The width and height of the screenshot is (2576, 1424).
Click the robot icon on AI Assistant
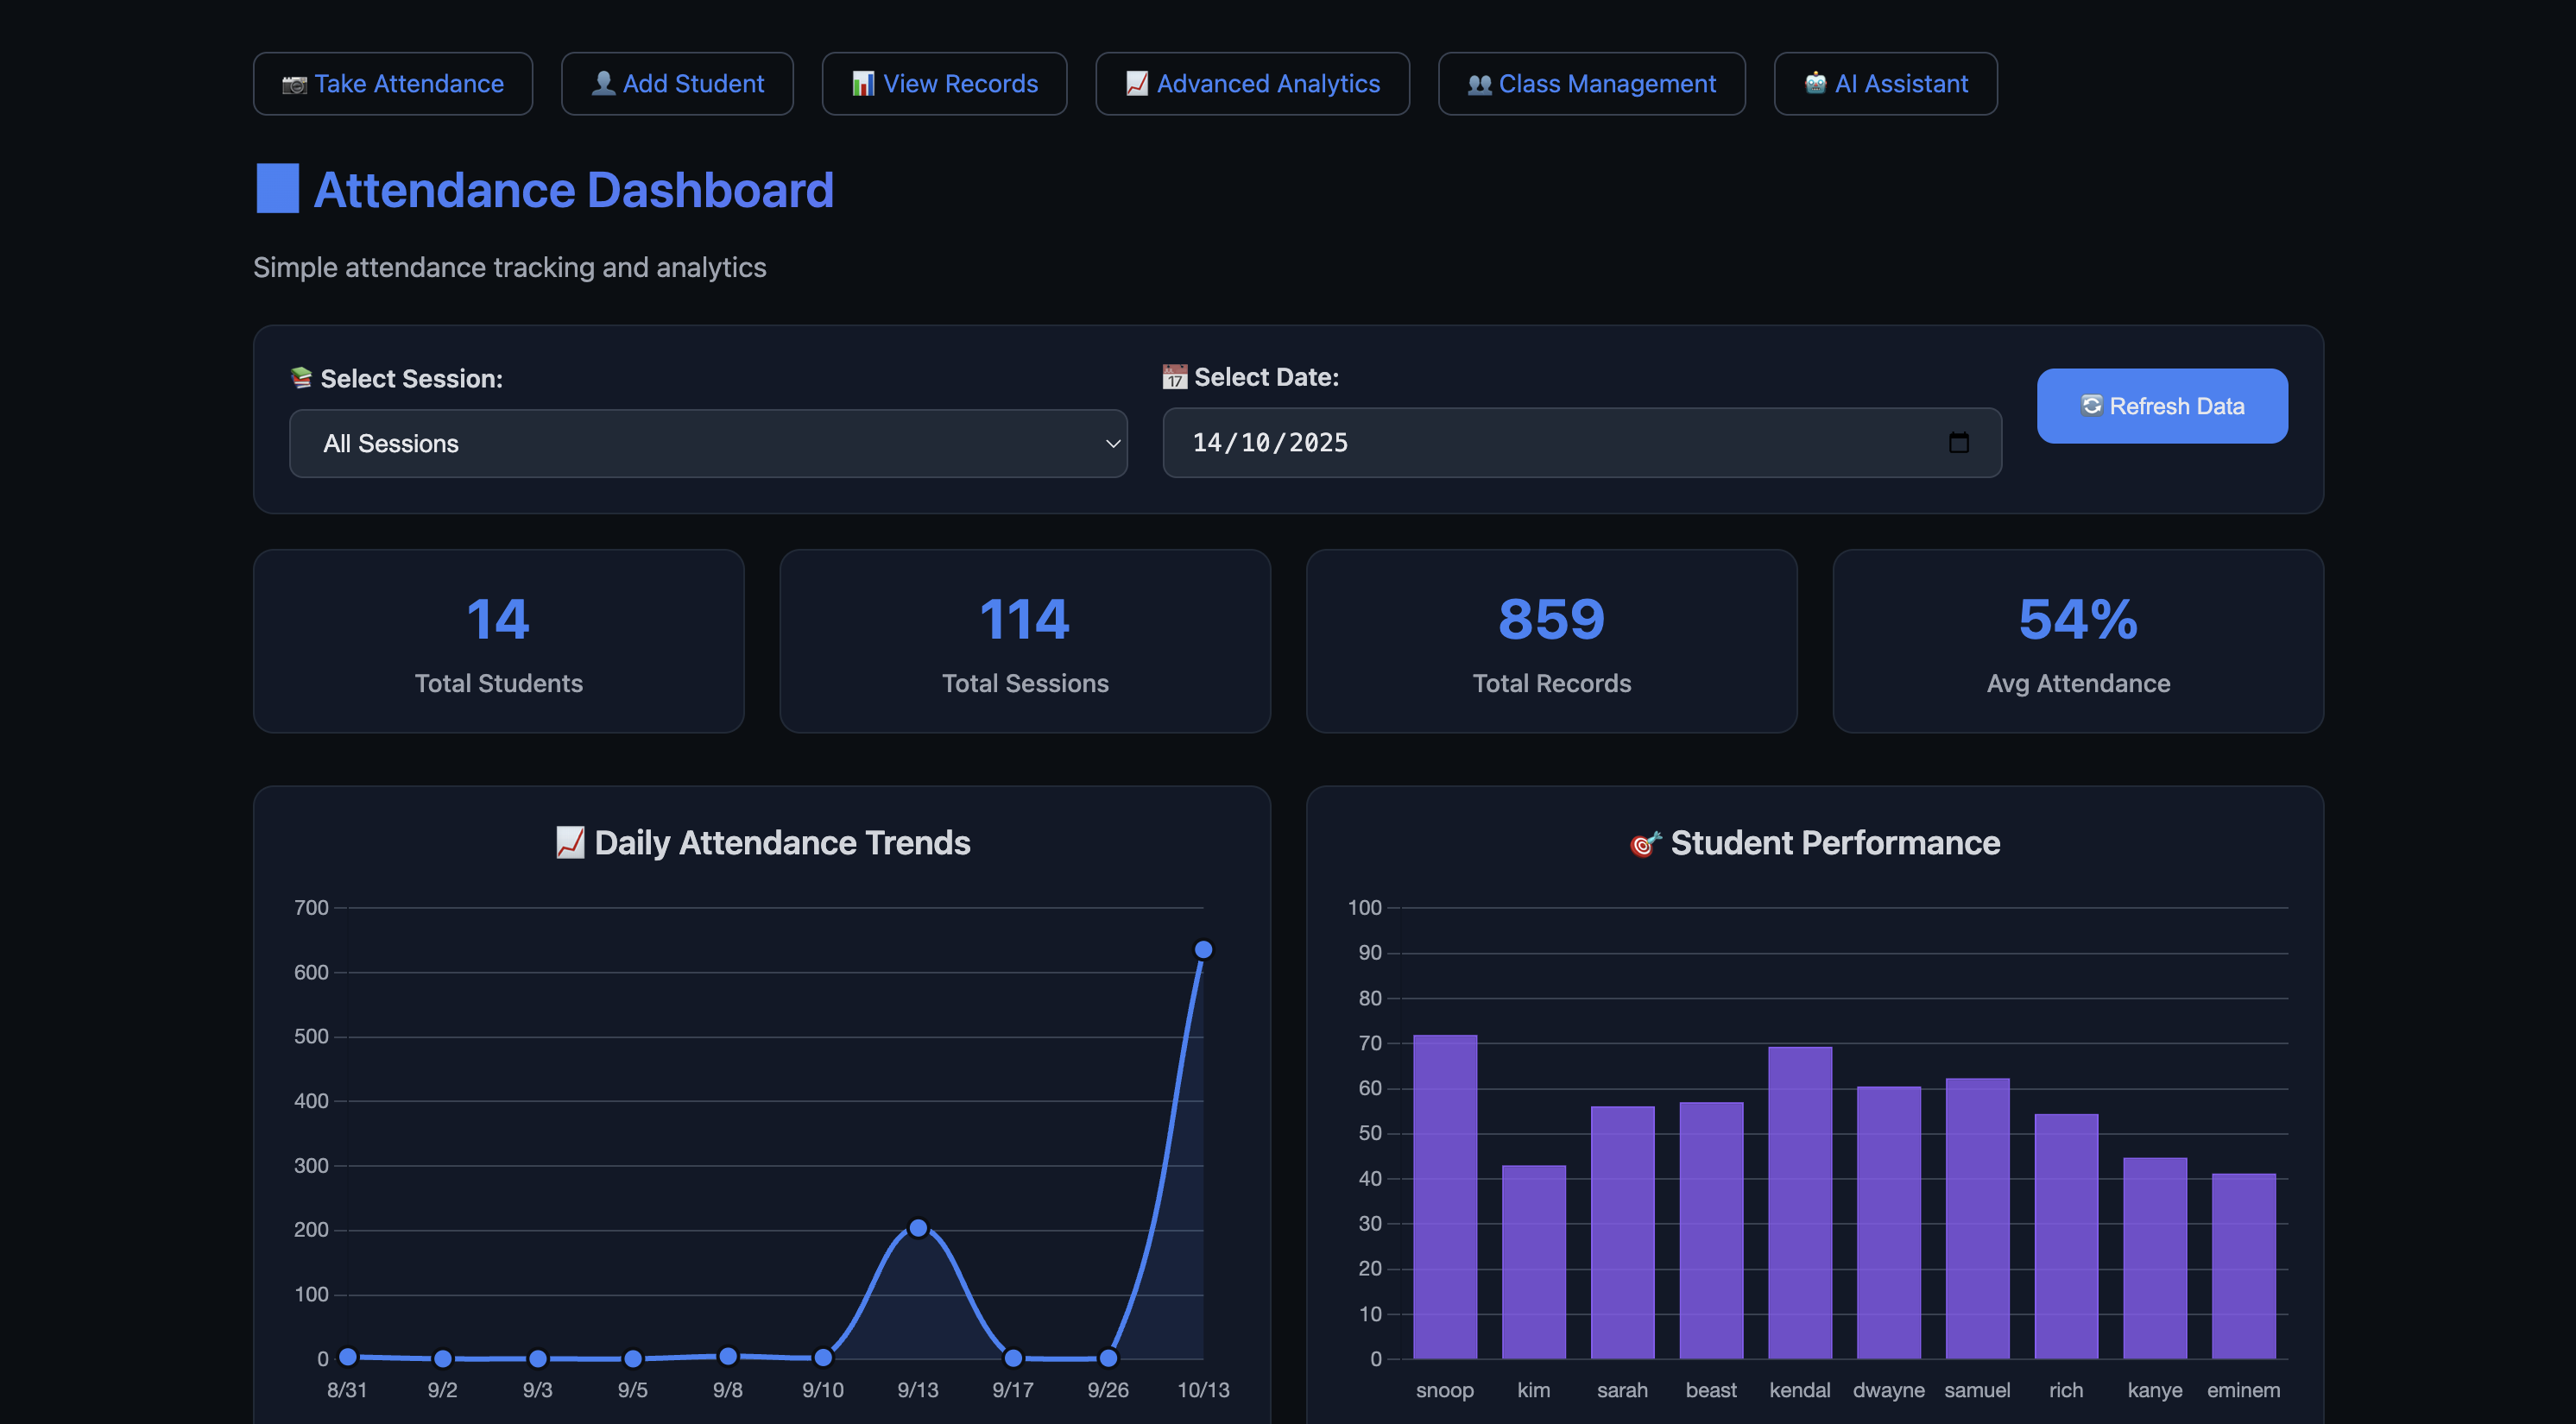tap(1816, 84)
